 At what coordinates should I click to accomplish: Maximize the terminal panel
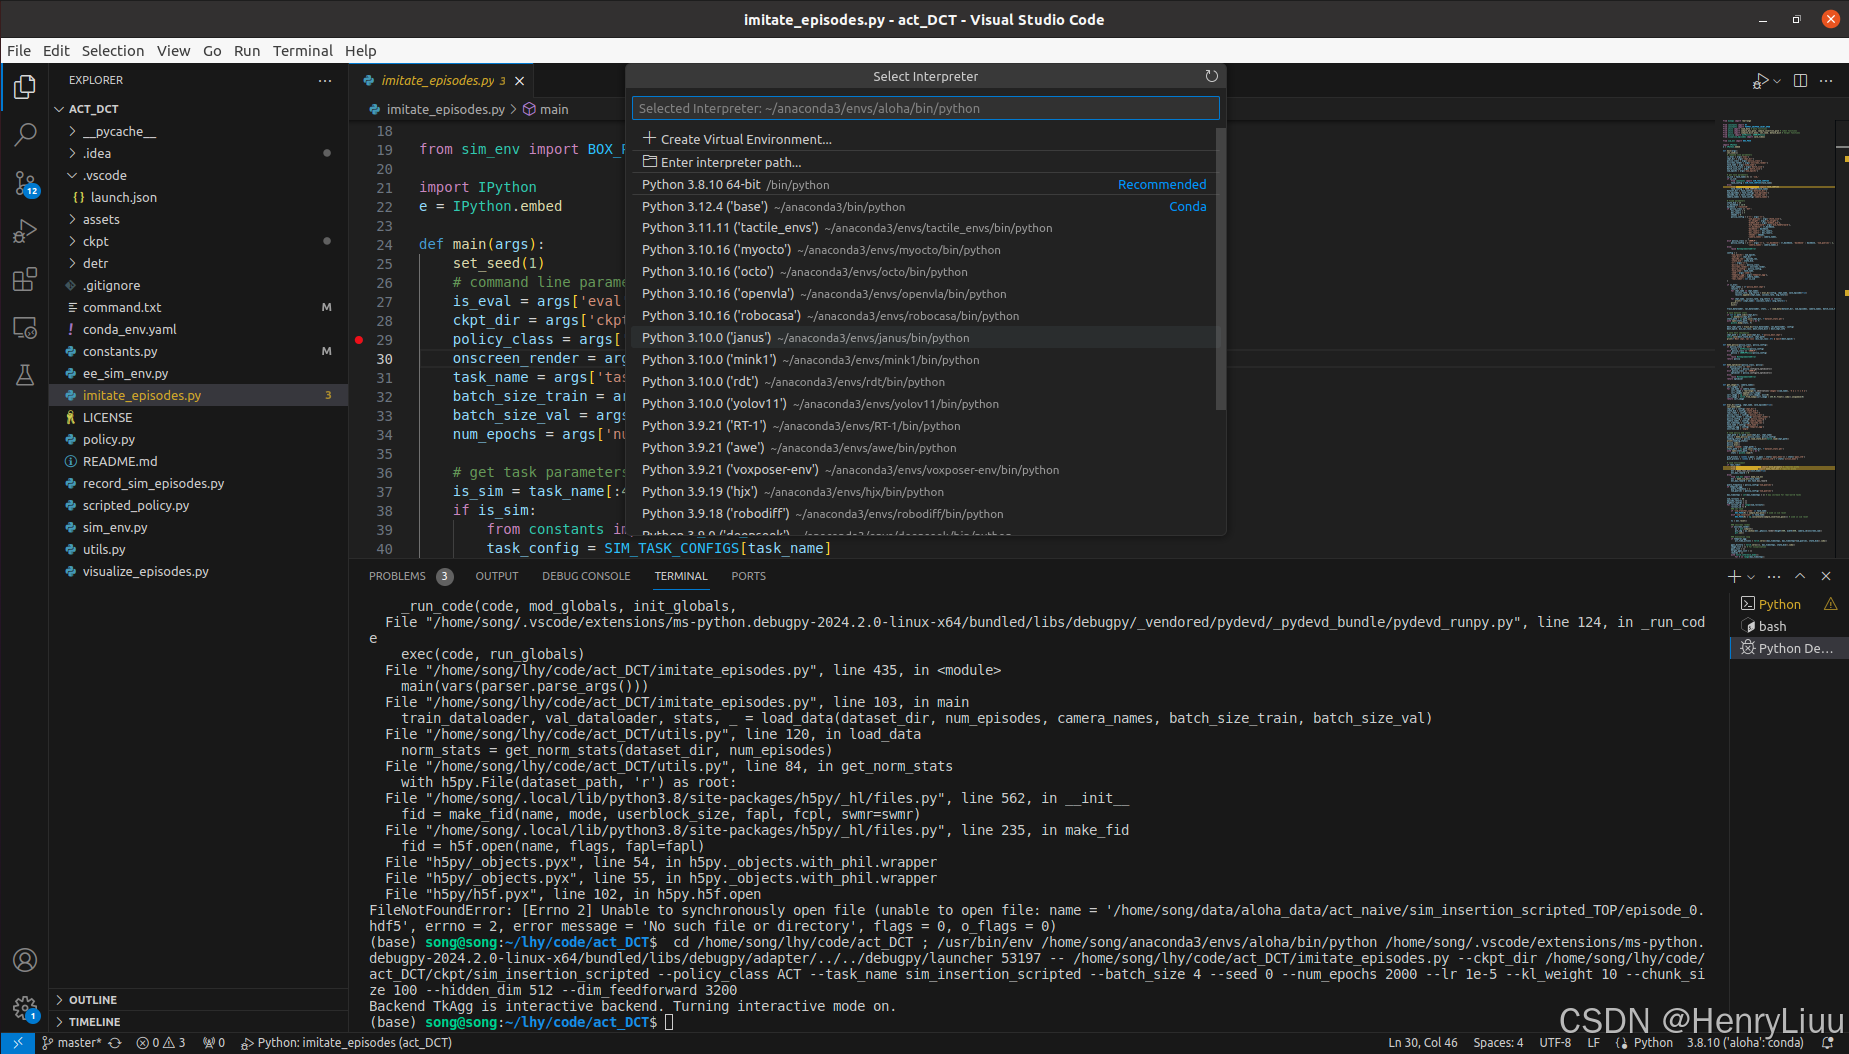pos(1799,576)
